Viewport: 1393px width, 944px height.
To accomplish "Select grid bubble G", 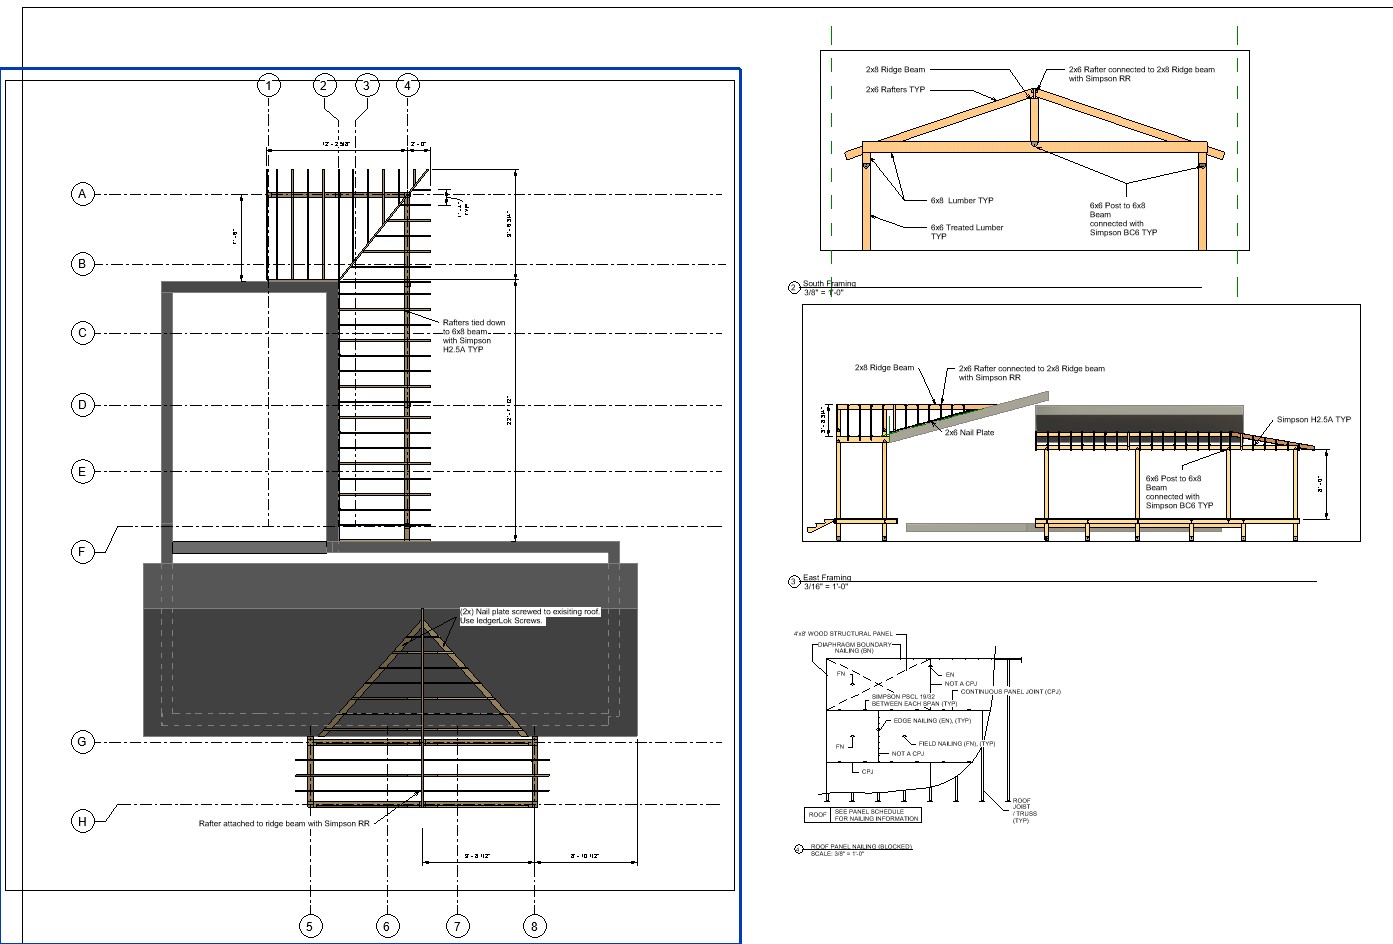I will 83,742.
